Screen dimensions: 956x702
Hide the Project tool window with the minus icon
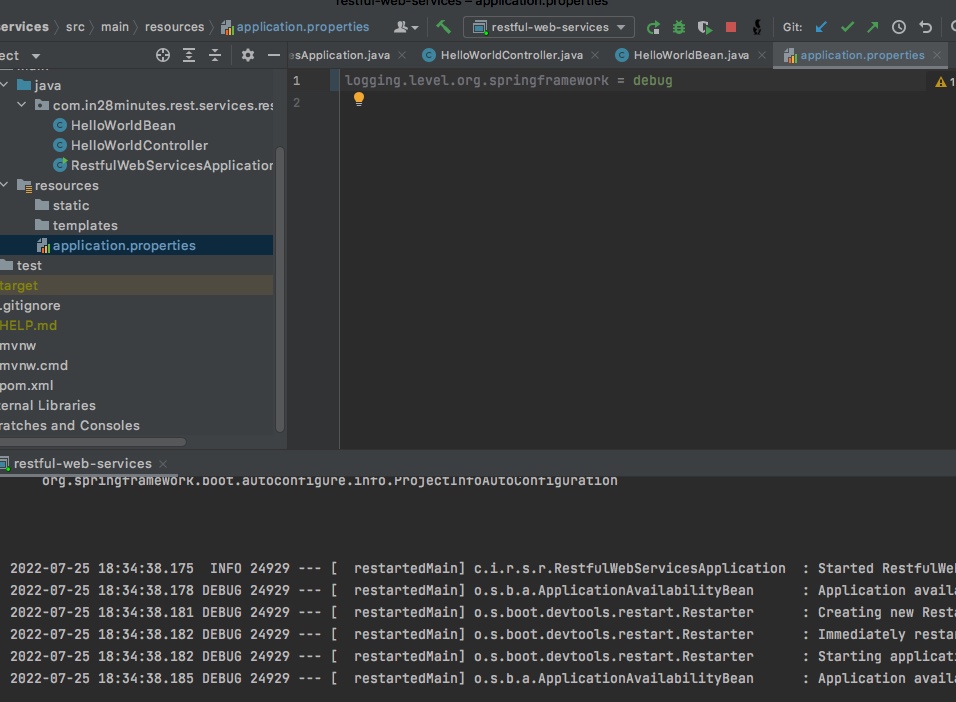point(274,55)
